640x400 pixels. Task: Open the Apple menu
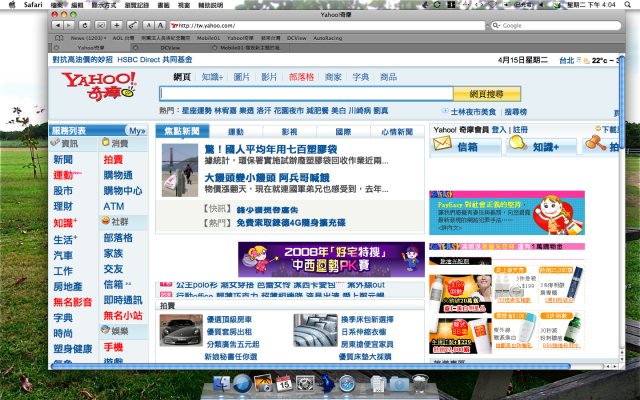click(x=12, y=4)
